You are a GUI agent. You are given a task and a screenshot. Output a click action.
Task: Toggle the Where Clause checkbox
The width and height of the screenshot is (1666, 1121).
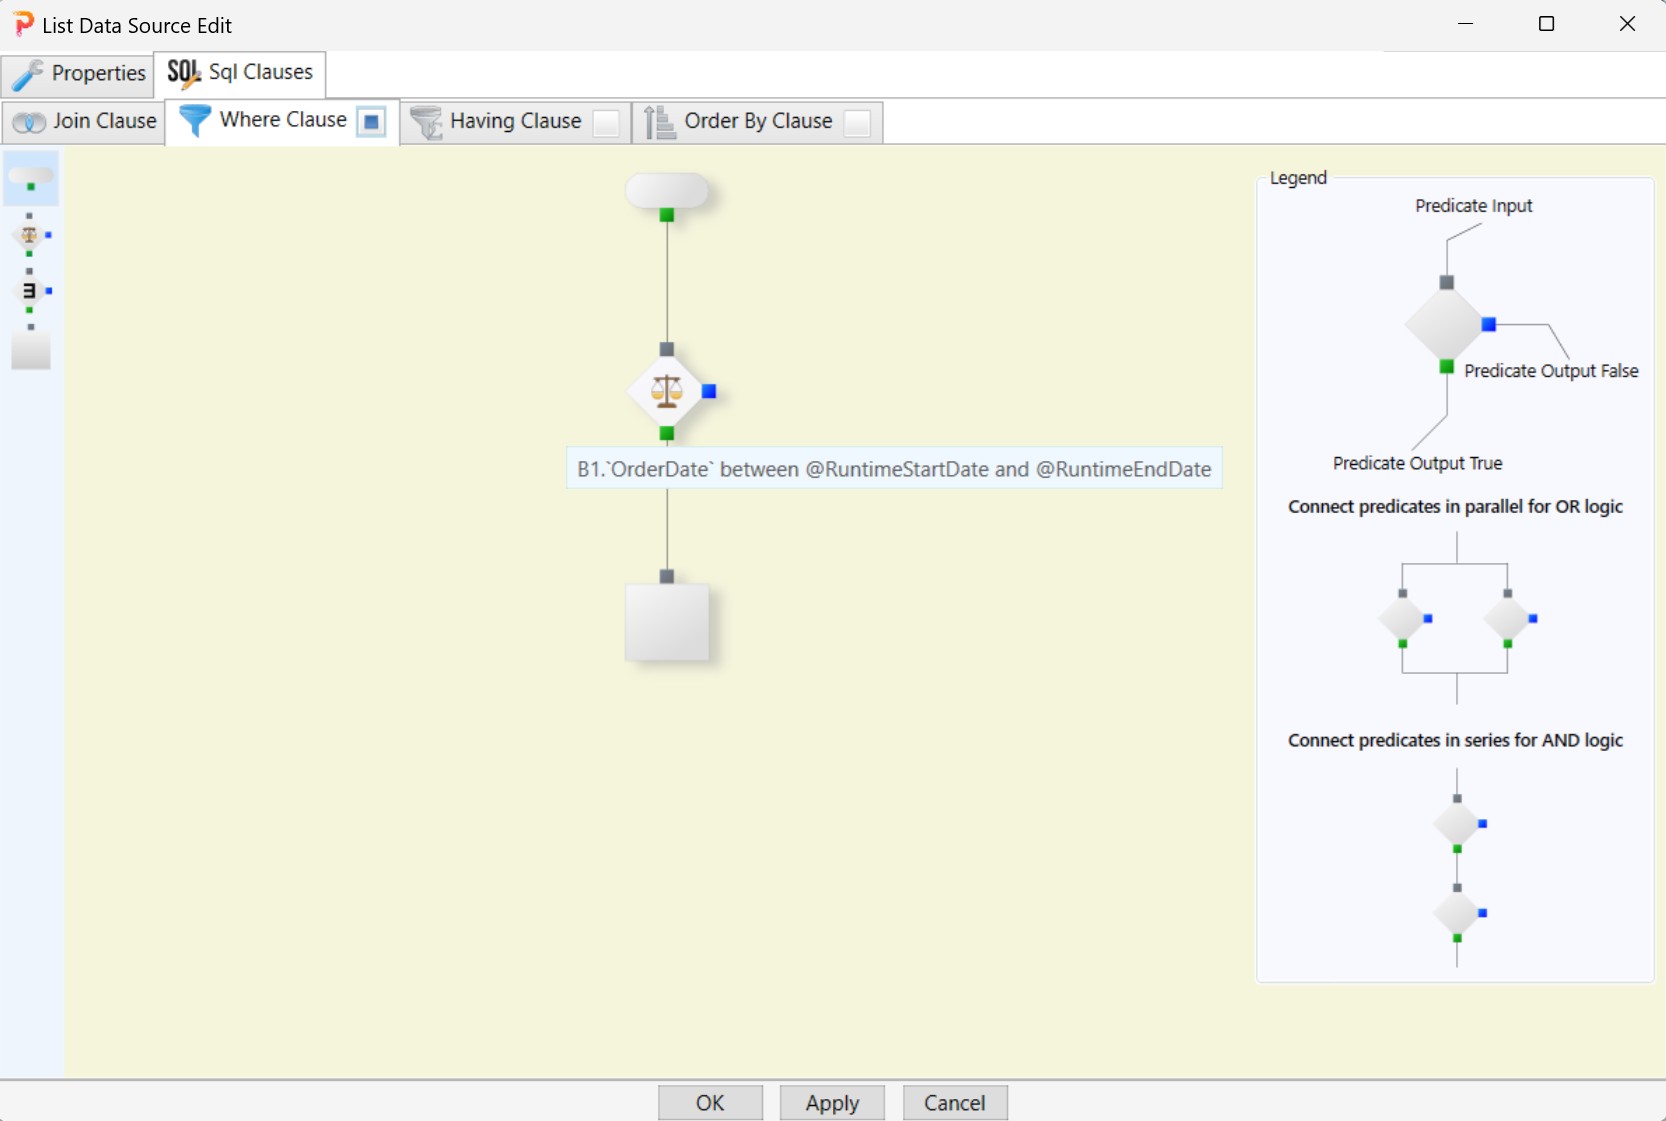(x=371, y=121)
